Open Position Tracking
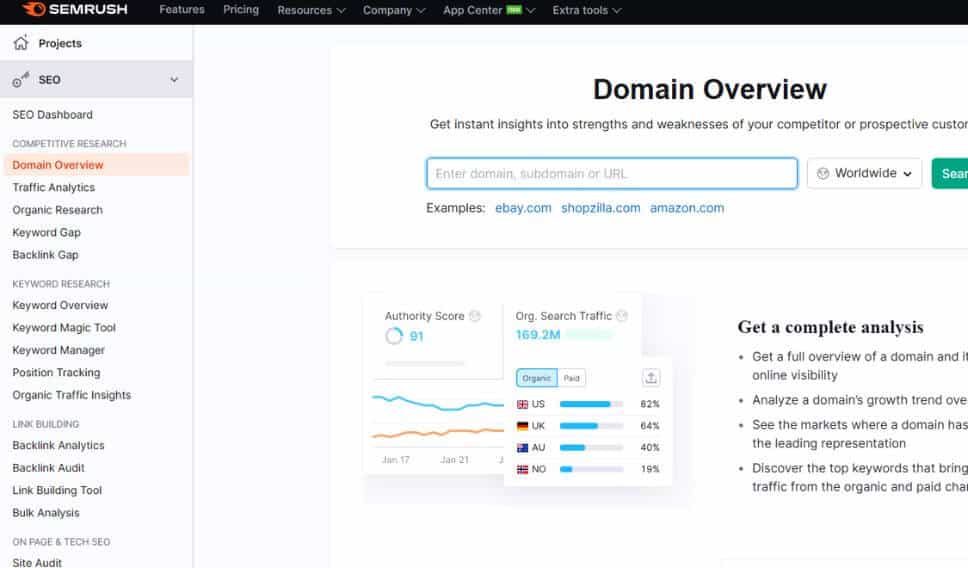 (56, 372)
